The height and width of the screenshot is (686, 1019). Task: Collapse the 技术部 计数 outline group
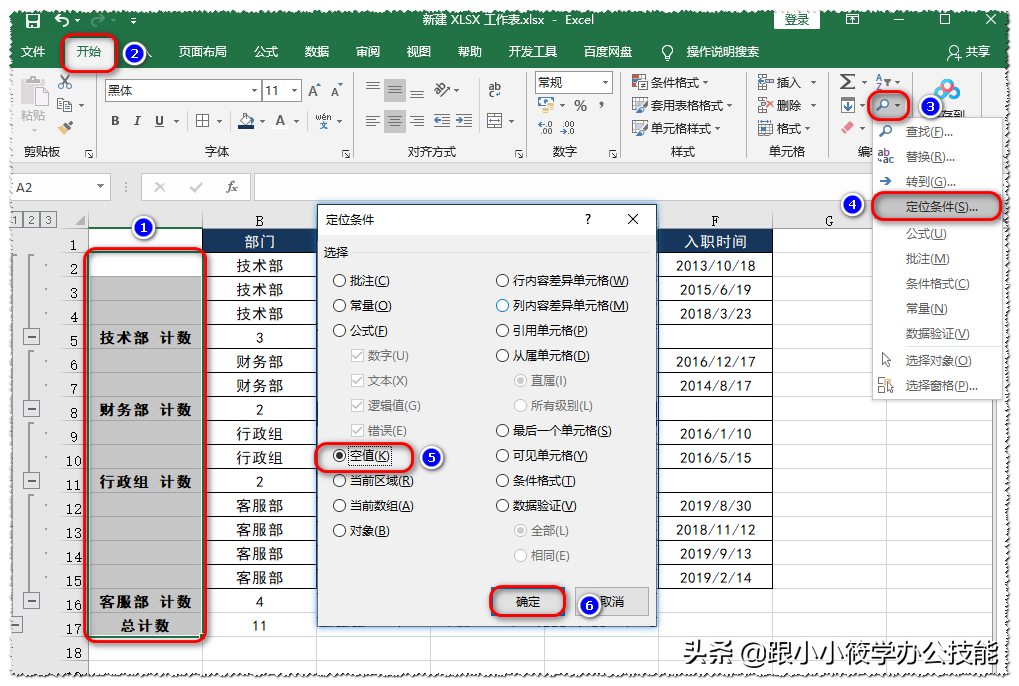[31, 337]
